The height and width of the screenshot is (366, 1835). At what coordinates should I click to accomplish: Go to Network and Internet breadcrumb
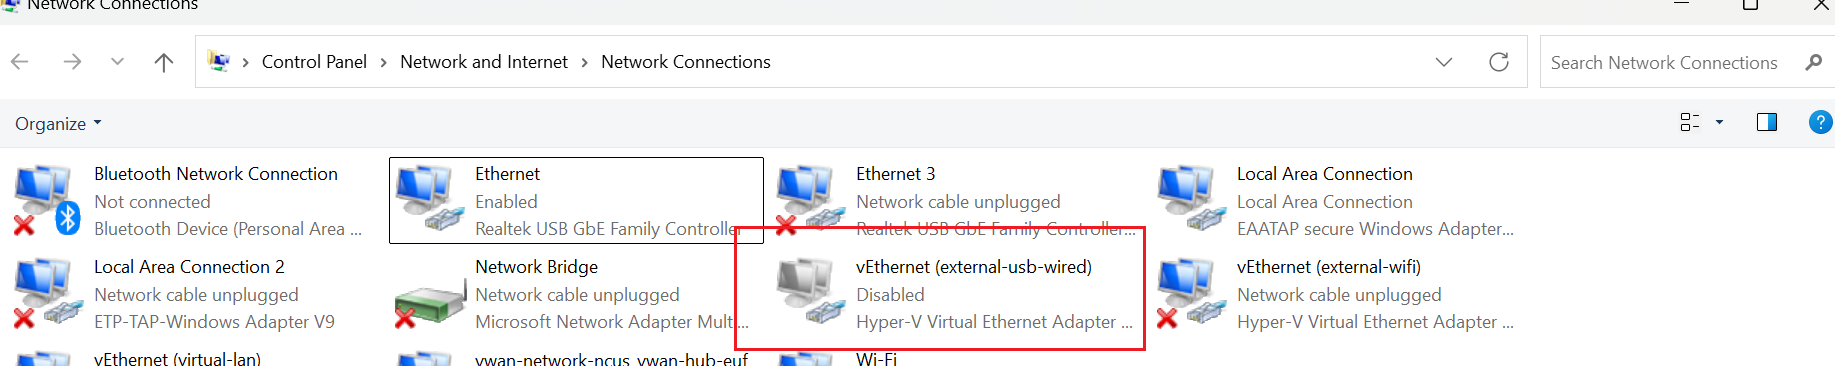coord(484,62)
